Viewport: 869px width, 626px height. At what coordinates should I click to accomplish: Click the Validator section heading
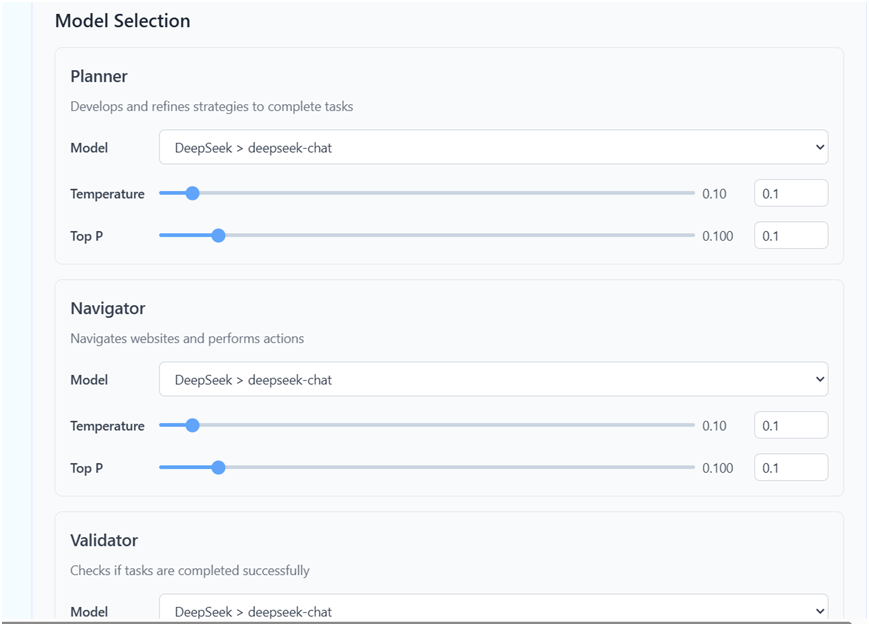[104, 540]
